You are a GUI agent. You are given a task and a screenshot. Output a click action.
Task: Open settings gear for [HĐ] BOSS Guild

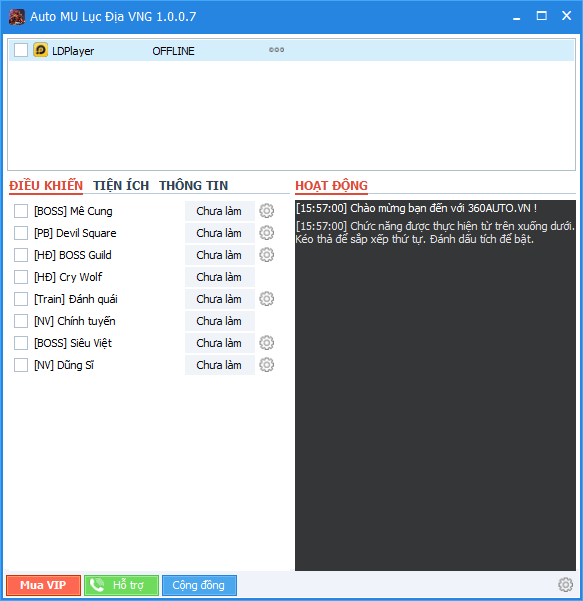tap(266, 255)
